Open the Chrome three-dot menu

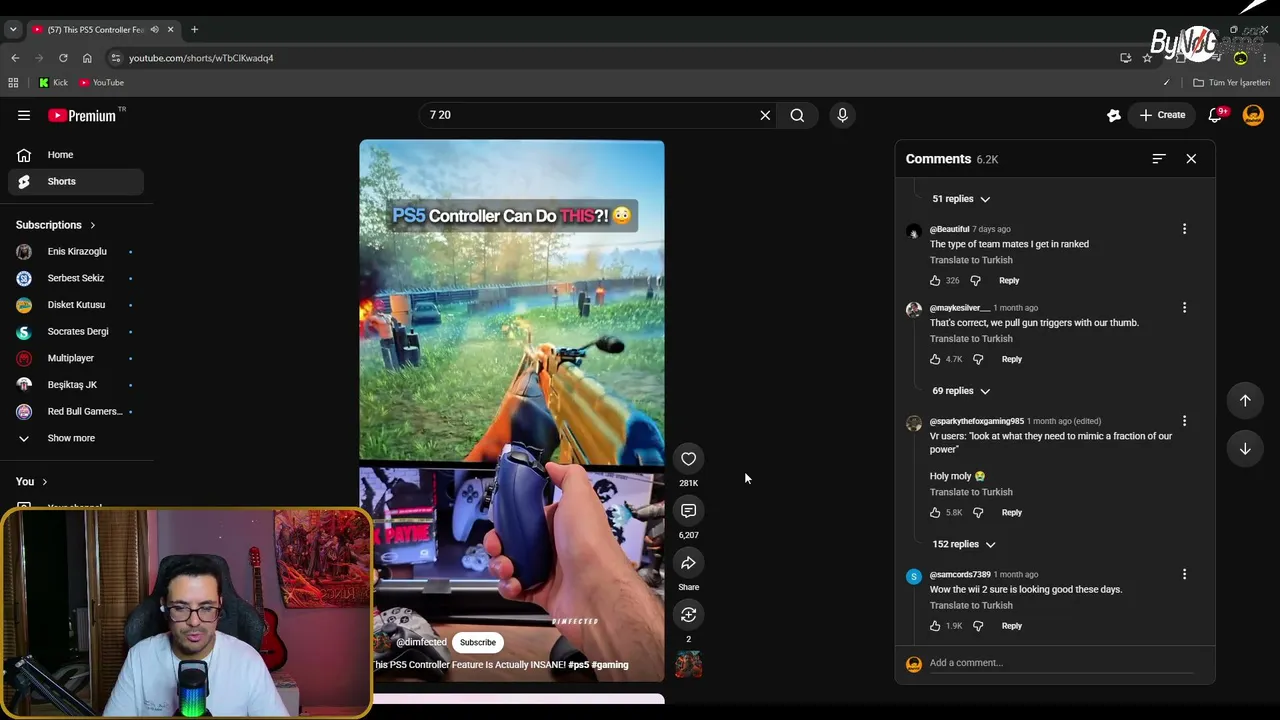[x=1265, y=58]
